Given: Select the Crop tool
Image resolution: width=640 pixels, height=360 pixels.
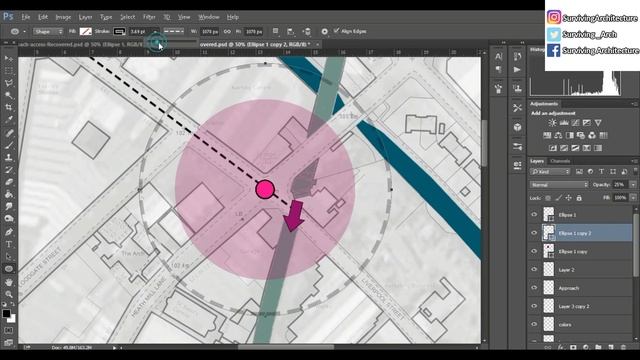Looking at the screenshot, I should [x=9, y=107].
